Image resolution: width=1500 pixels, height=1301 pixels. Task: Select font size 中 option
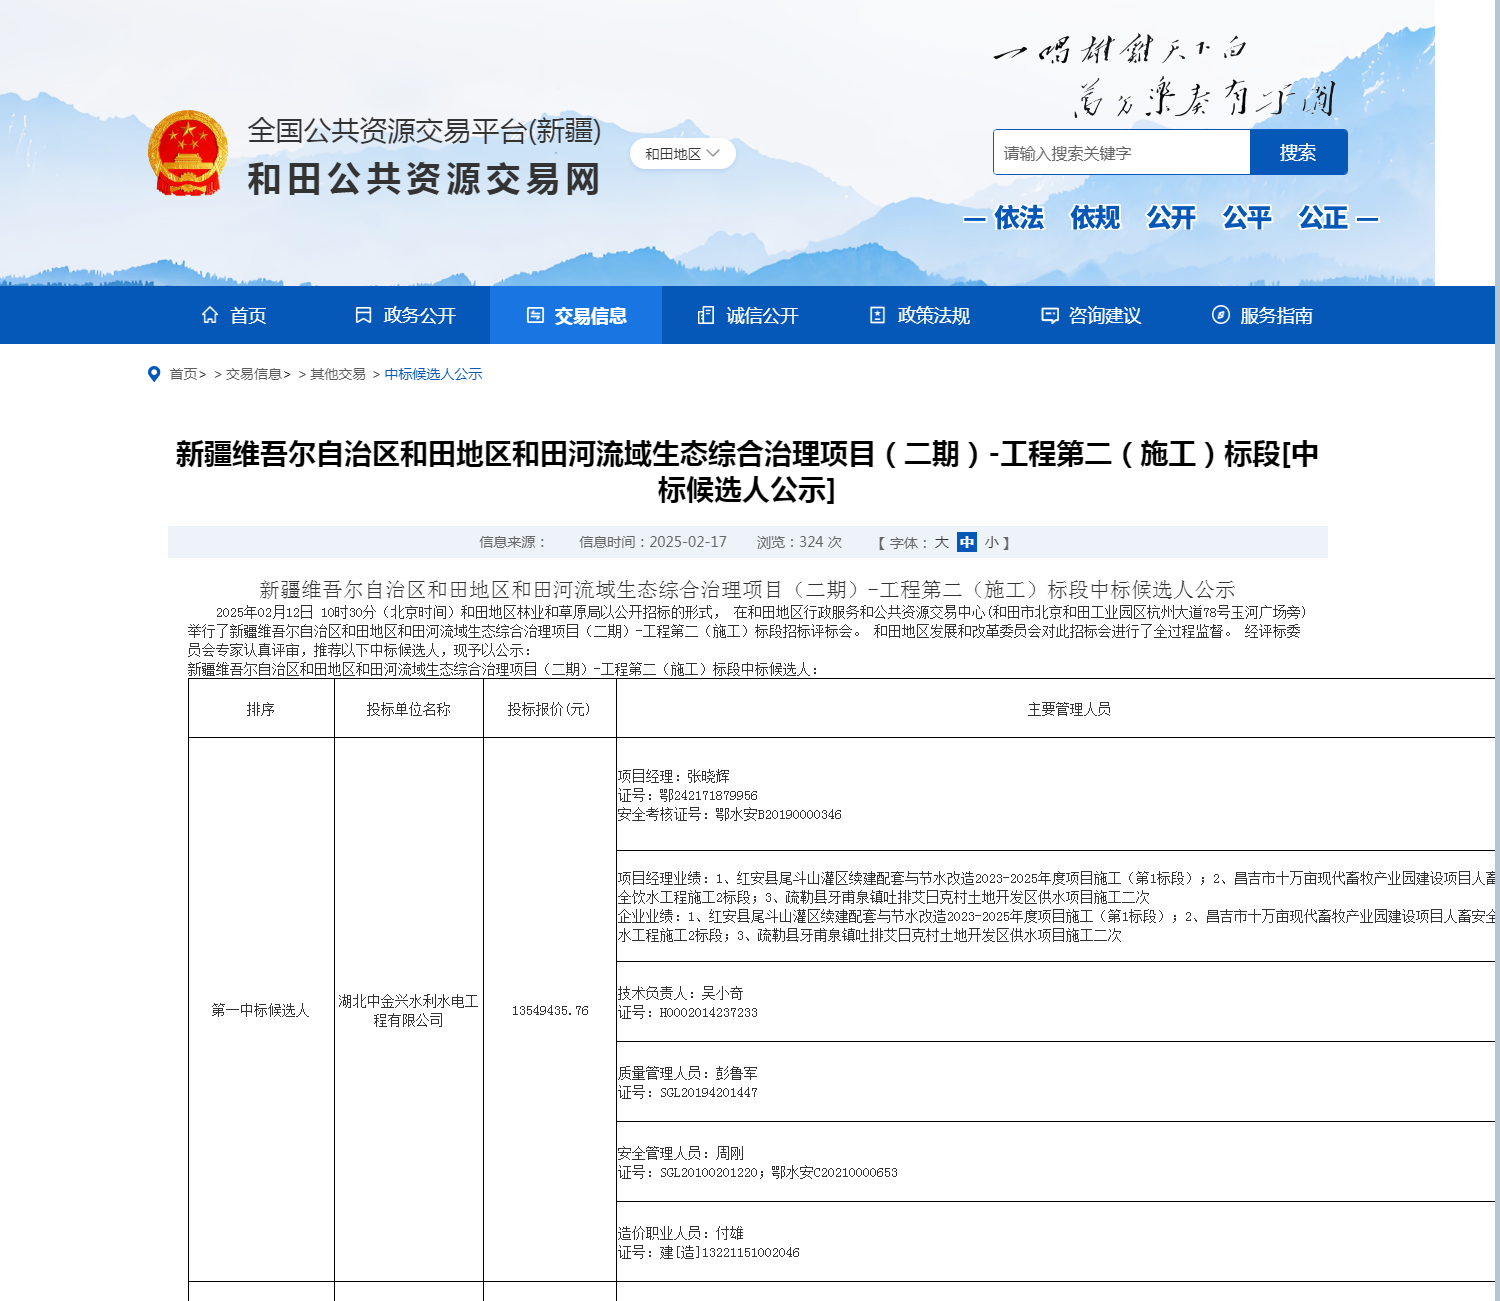click(x=965, y=541)
